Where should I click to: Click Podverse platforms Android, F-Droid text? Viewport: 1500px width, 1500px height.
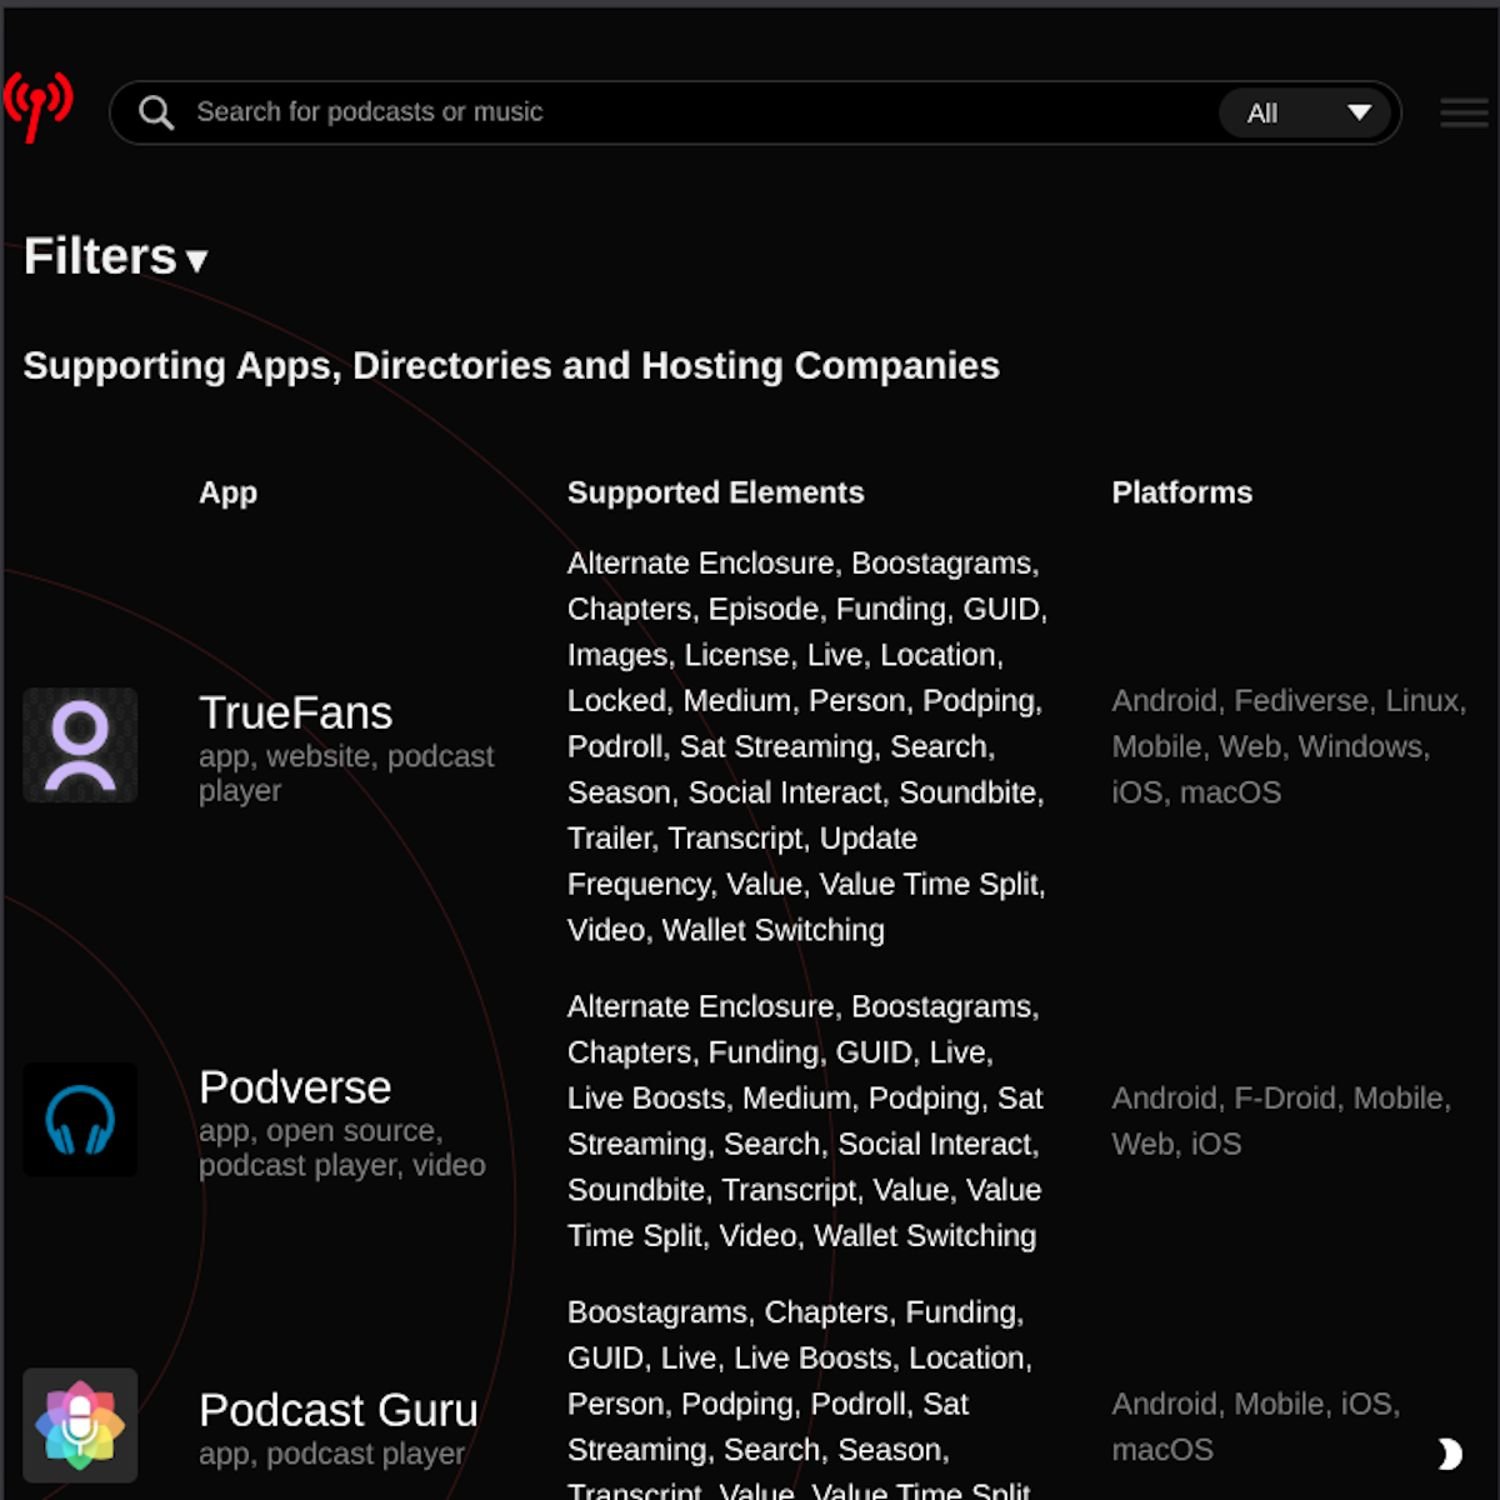(1281, 1120)
